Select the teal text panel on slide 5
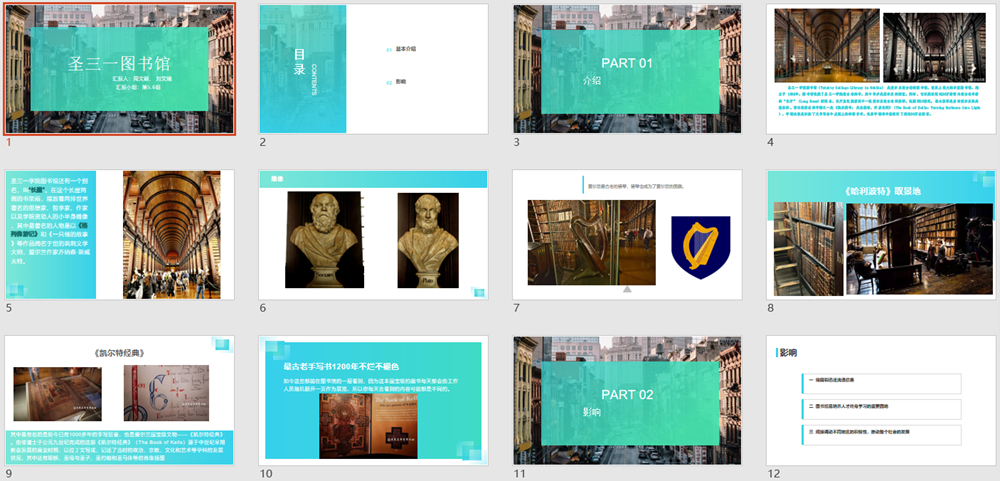 pyautogui.click(x=50, y=235)
